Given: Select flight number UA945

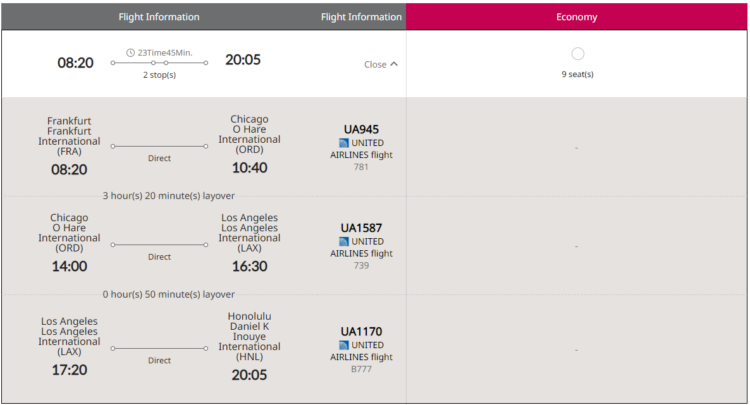Looking at the screenshot, I should click(361, 130).
